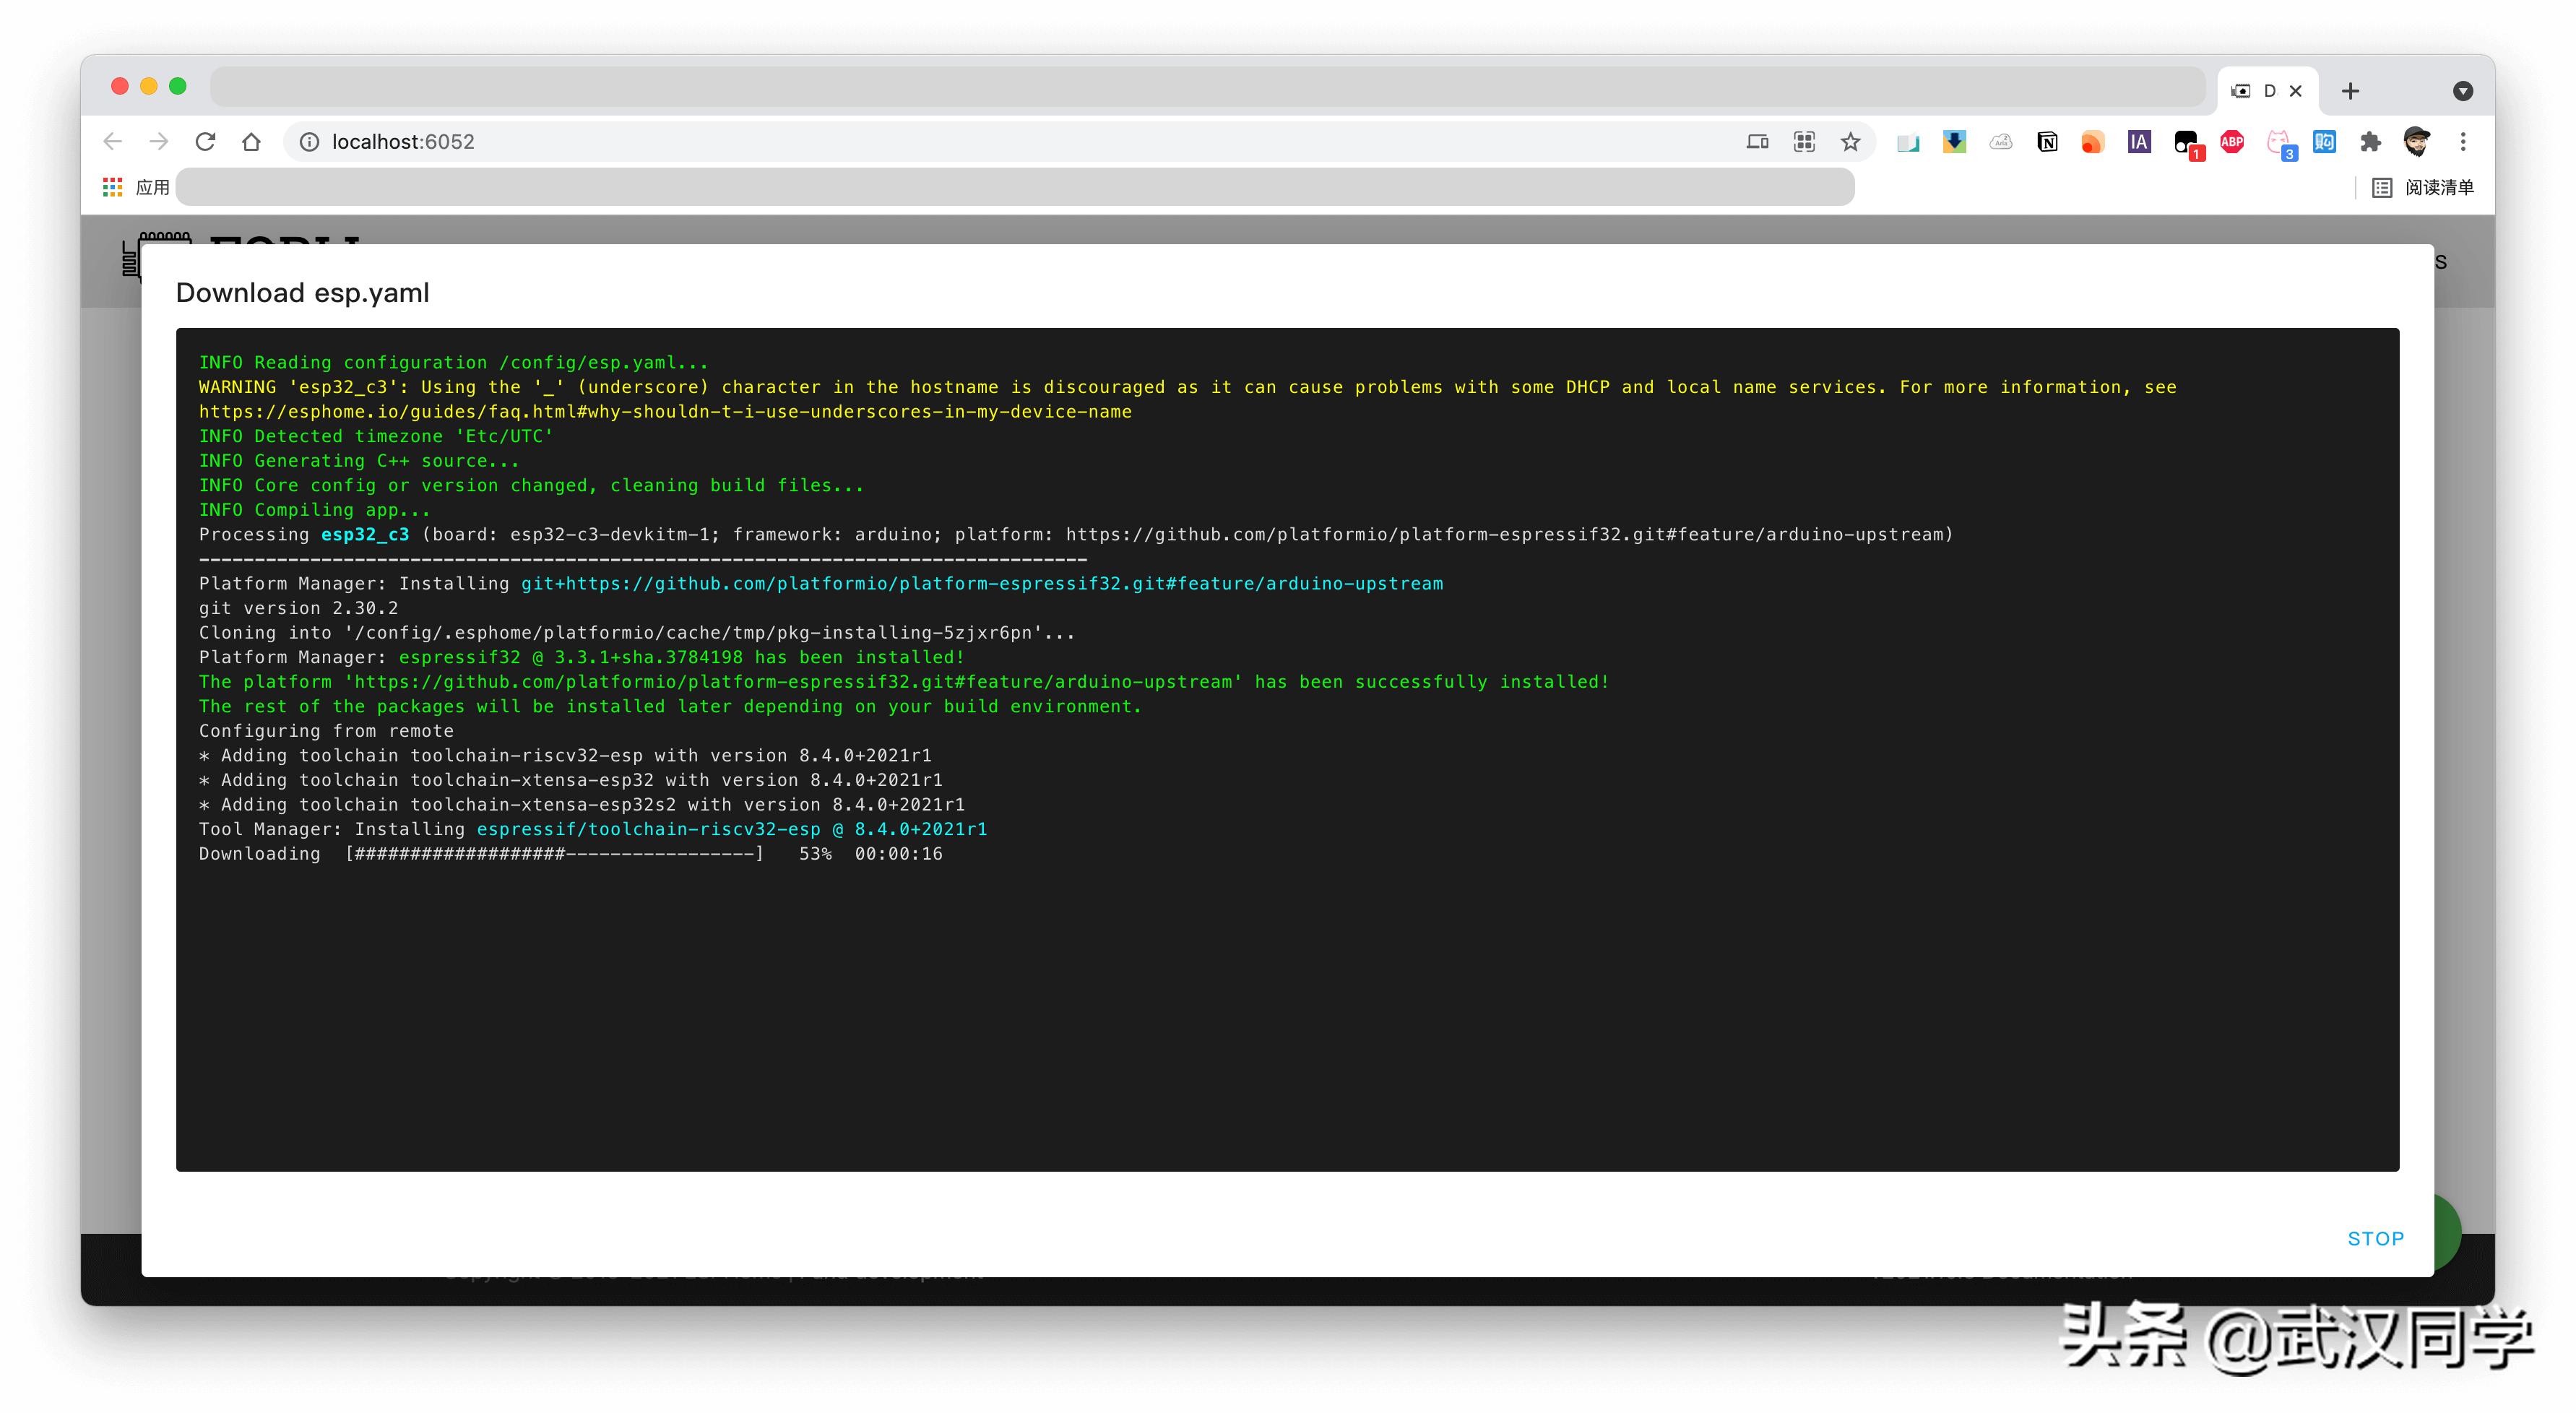Screen dimensions: 2576x1413
Task: Expand the tab search dropdown arrow
Action: point(2462,91)
